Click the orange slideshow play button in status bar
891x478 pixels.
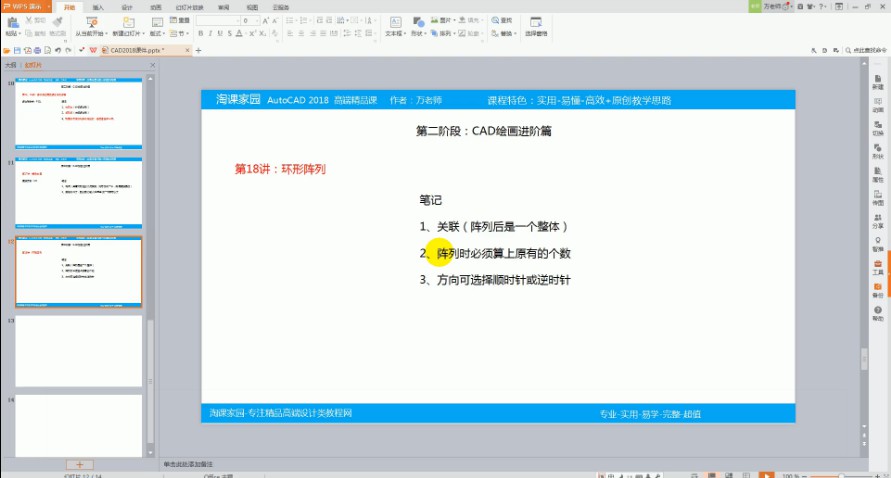[x=766, y=475]
